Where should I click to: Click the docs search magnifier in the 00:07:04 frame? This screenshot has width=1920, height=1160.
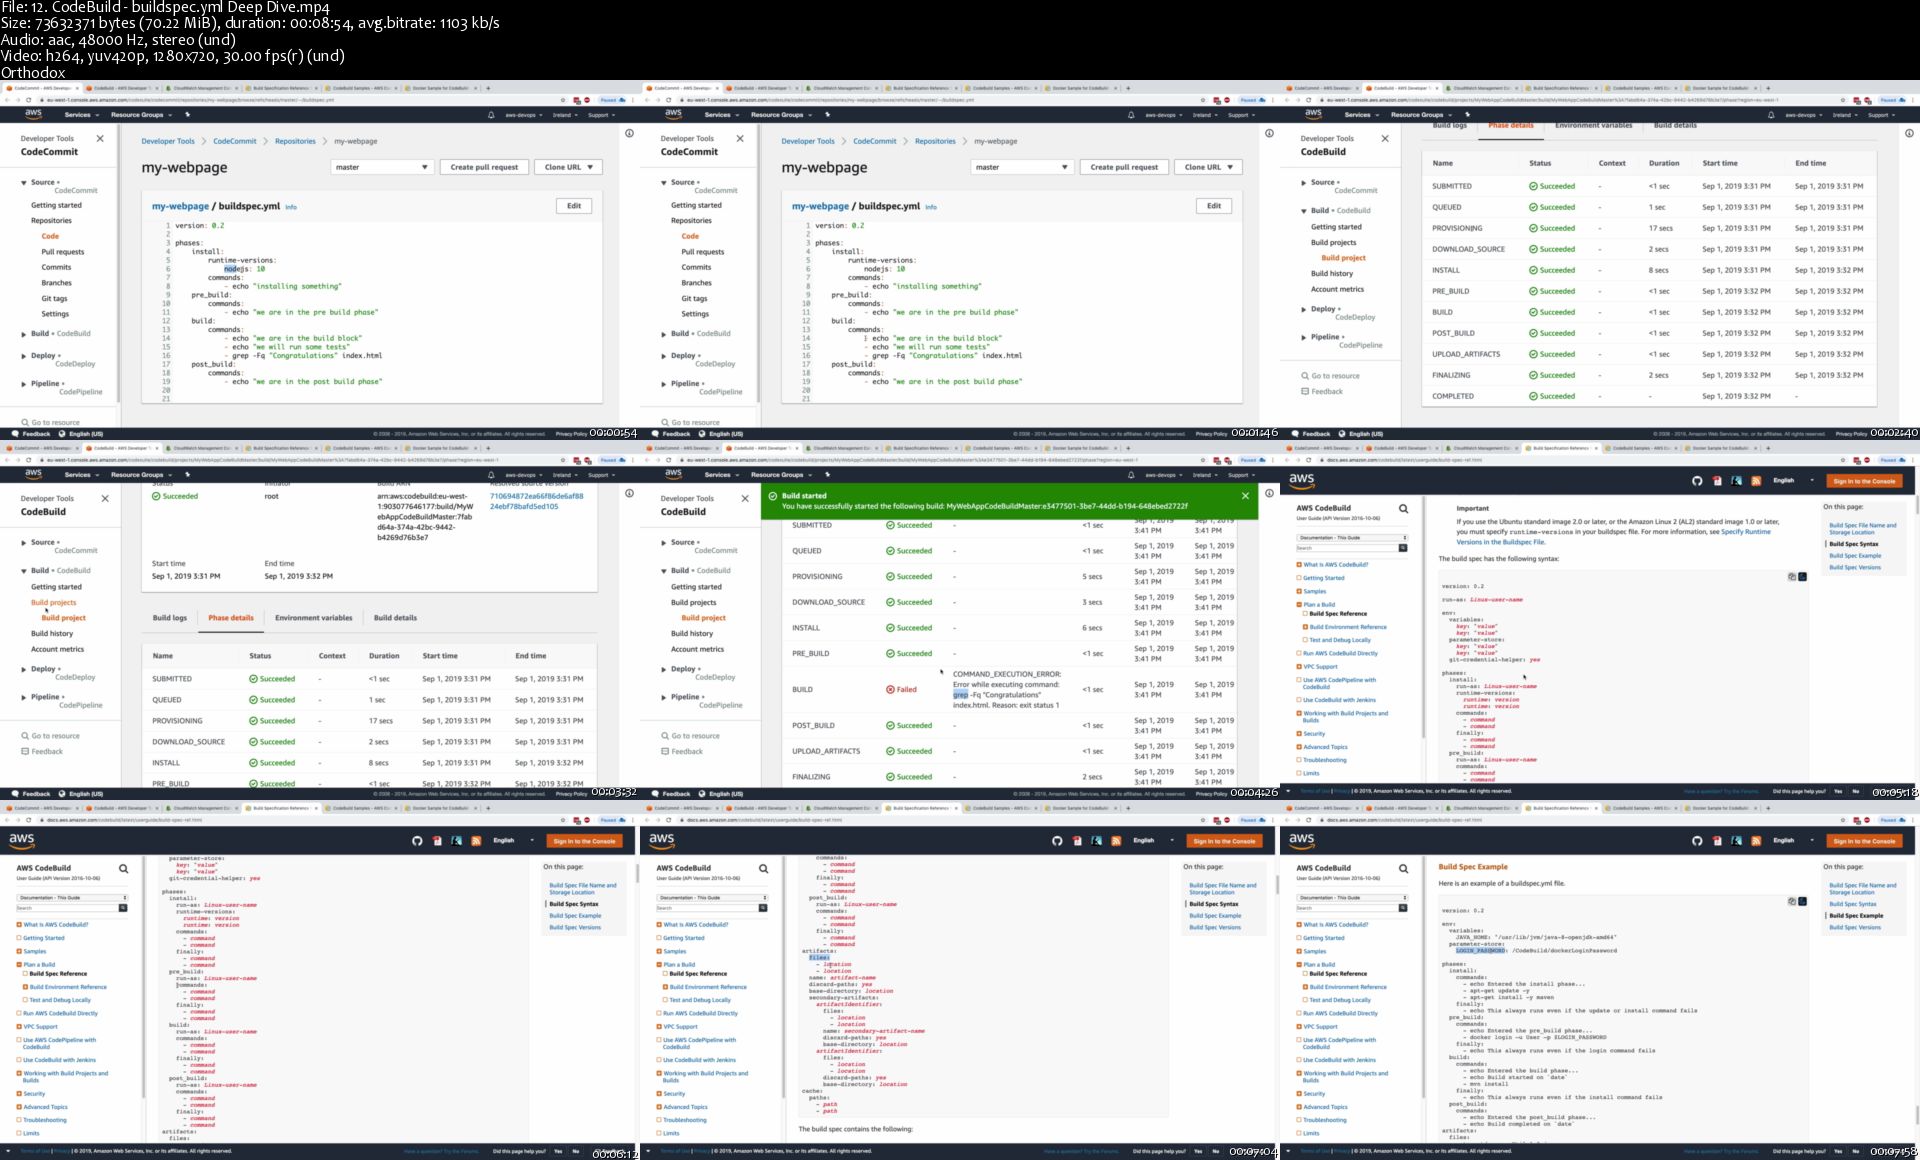pyautogui.click(x=763, y=869)
